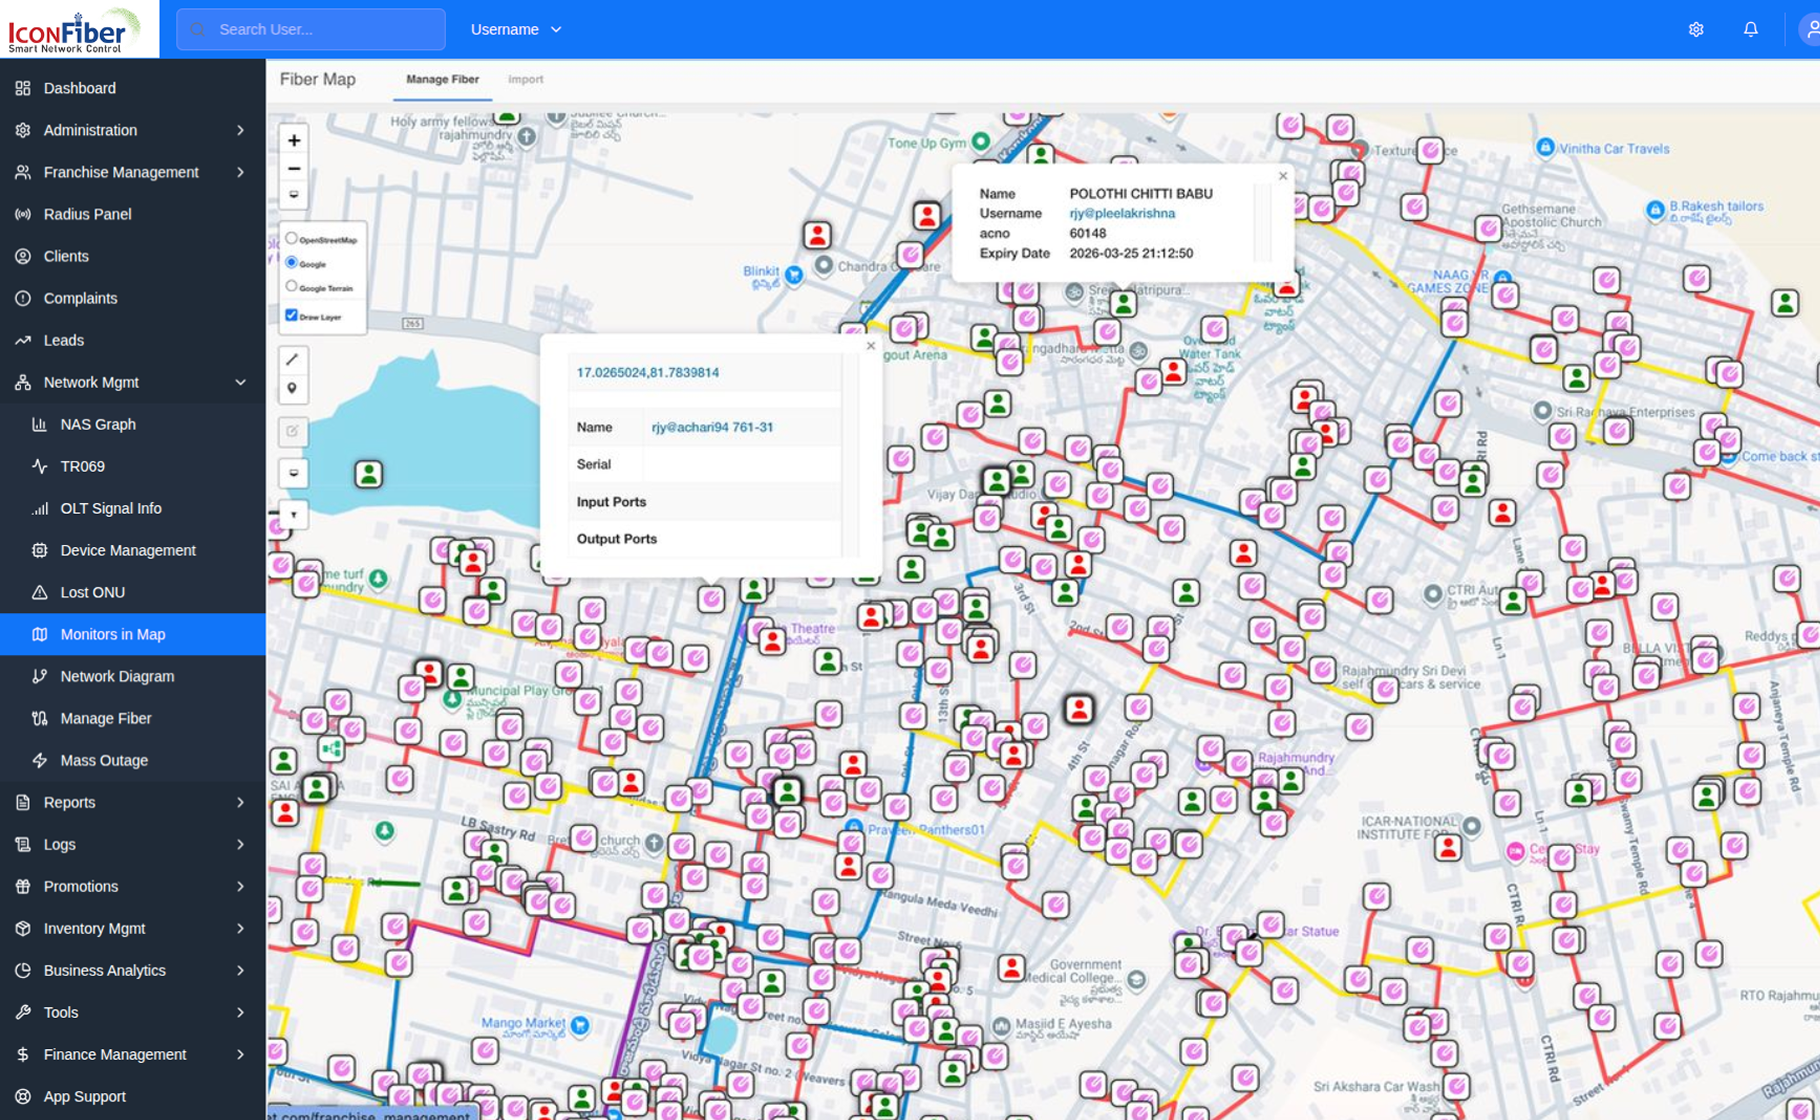The image size is (1820, 1120).
Task: Open the rjy@achari94 761-31 name link
Action: [712, 427]
